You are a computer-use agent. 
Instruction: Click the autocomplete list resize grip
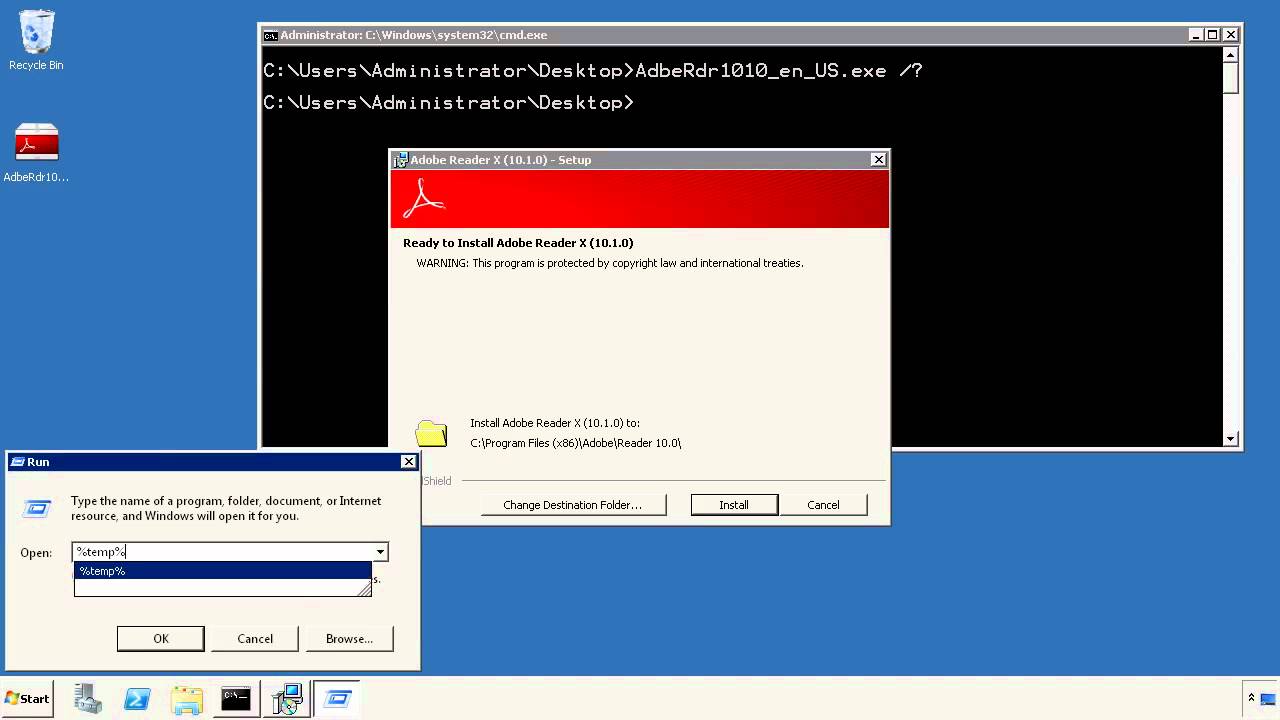coord(364,589)
